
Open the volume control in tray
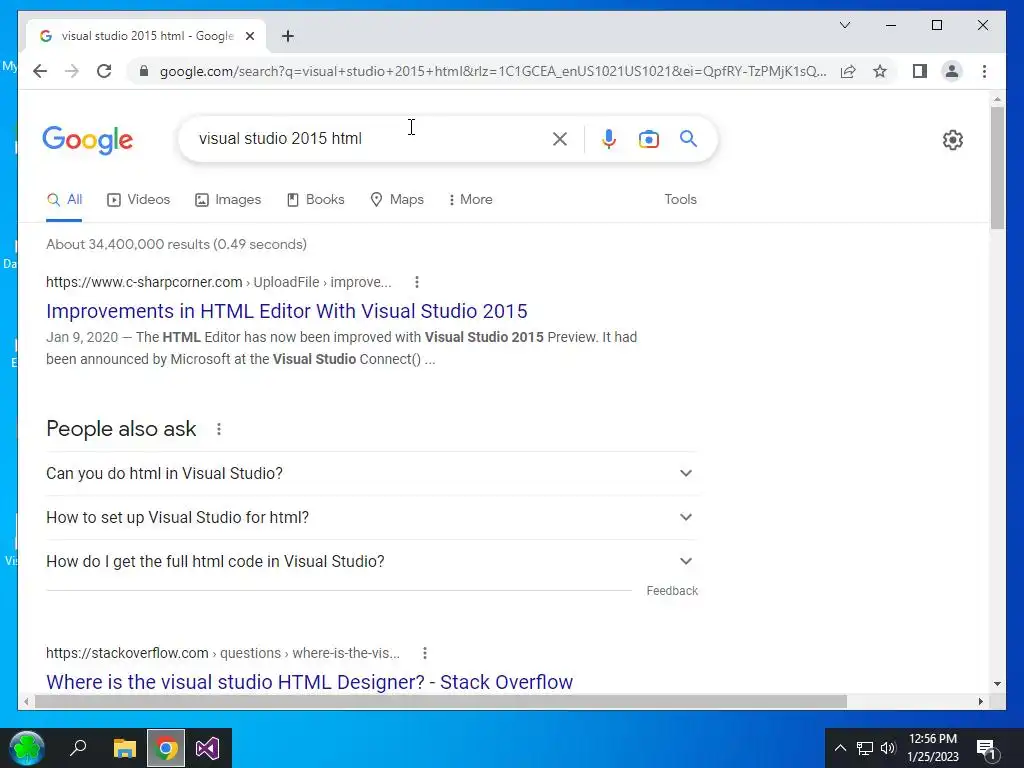[888, 748]
